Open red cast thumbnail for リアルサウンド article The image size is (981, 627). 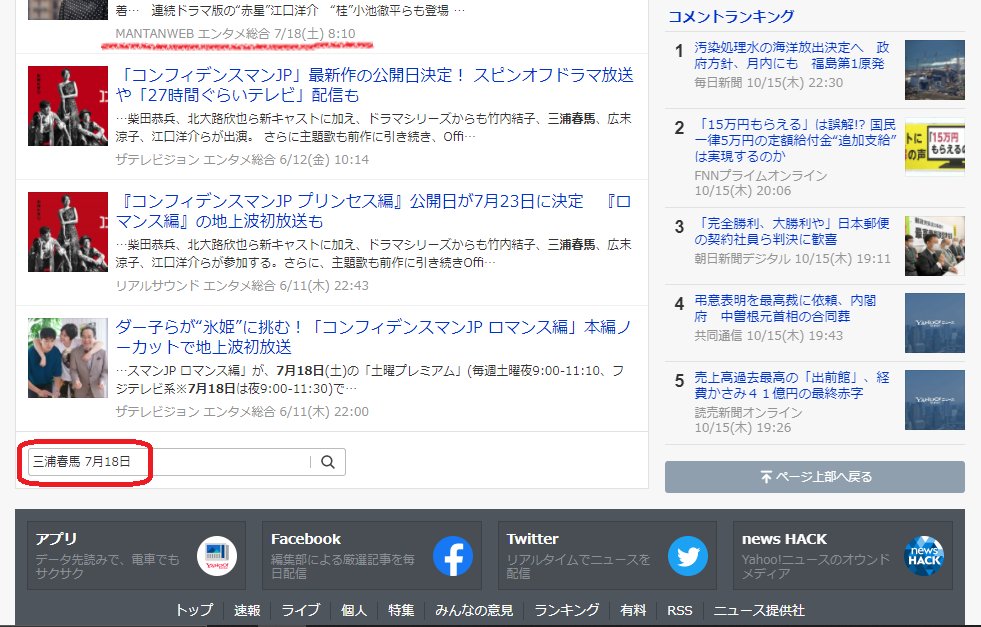pos(68,232)
